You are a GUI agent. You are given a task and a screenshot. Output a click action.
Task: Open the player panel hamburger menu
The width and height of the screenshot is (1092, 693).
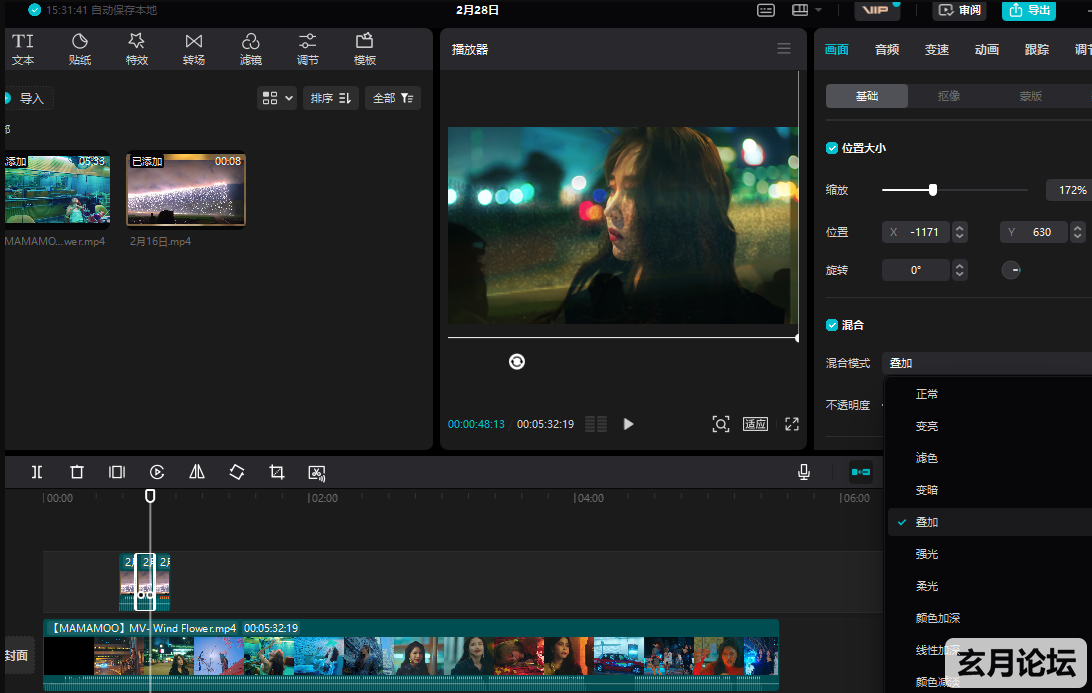click(784, 49)
